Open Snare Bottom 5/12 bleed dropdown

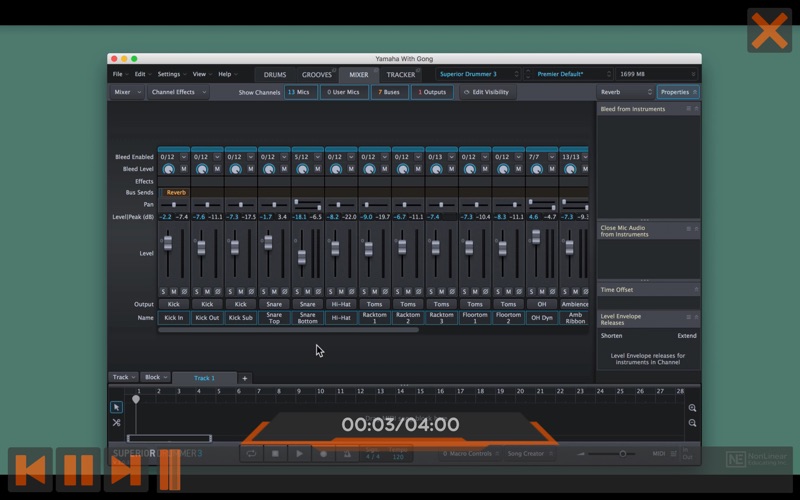[317, 157]
